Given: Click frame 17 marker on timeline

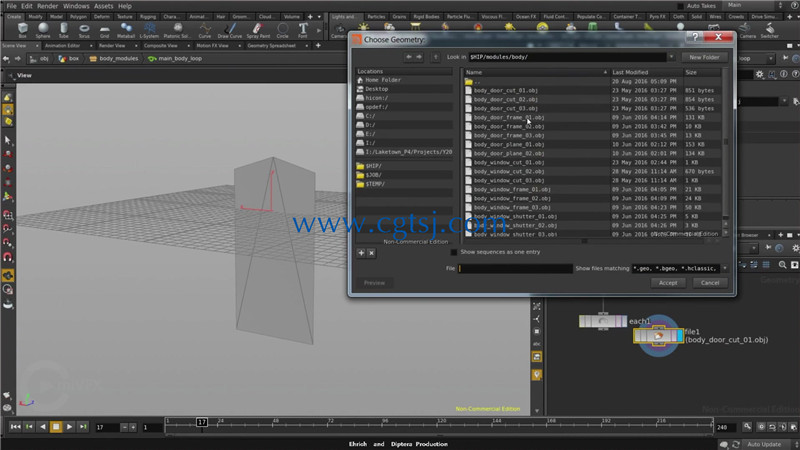Looking at the screenshot, I should coord(202,422).
